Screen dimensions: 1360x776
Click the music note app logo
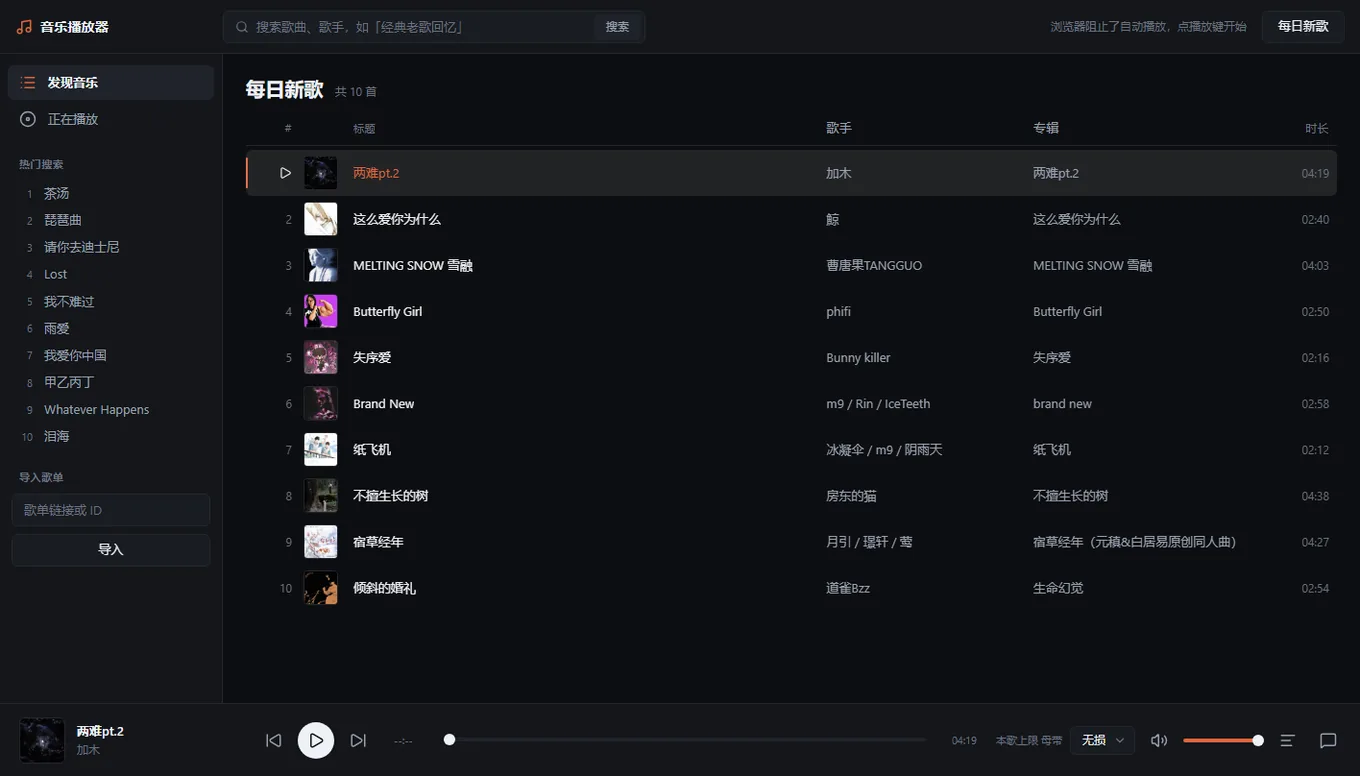coord(24,27)
